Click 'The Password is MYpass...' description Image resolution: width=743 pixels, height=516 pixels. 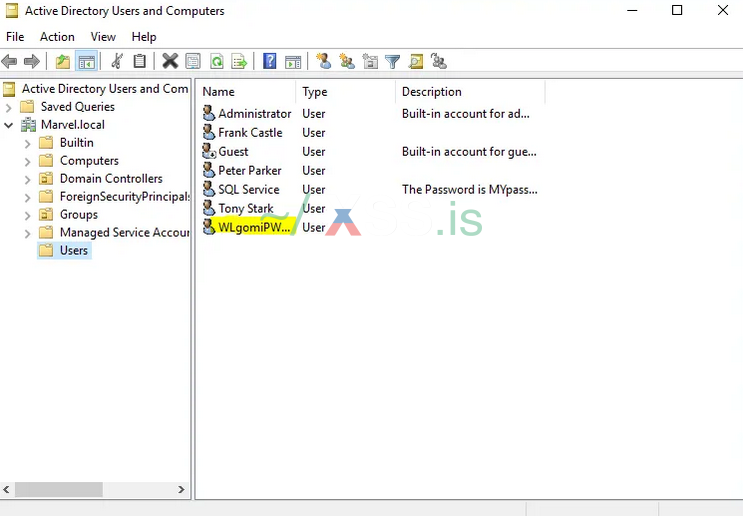(x=469, y=190)
